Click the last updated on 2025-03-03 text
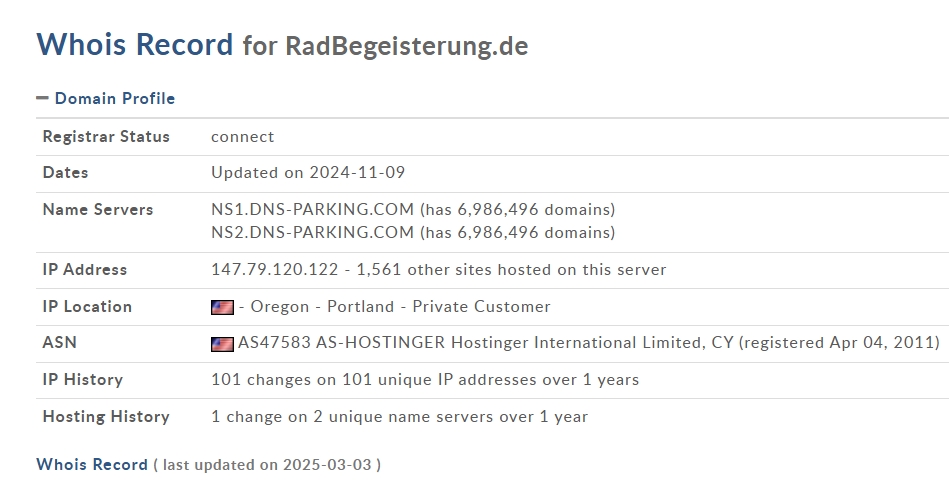The image size is (949, 481). 270,465
